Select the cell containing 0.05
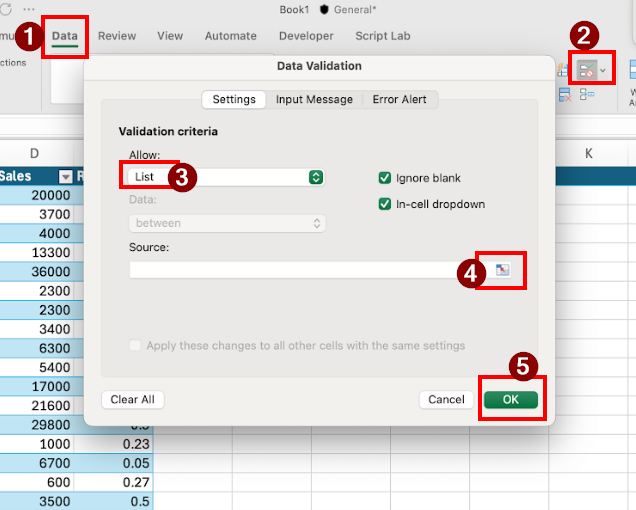The height and width of the screenshot is (510, 636). 114,463
